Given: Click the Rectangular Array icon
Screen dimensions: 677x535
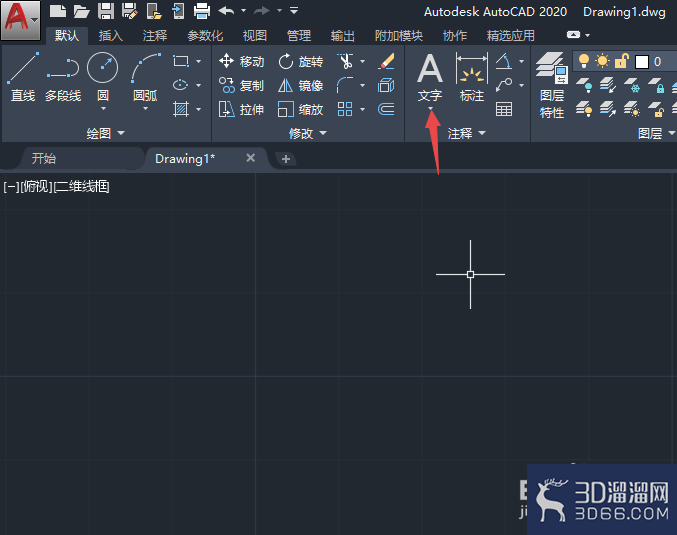Looking at the screenshot, I should [345, 109].
